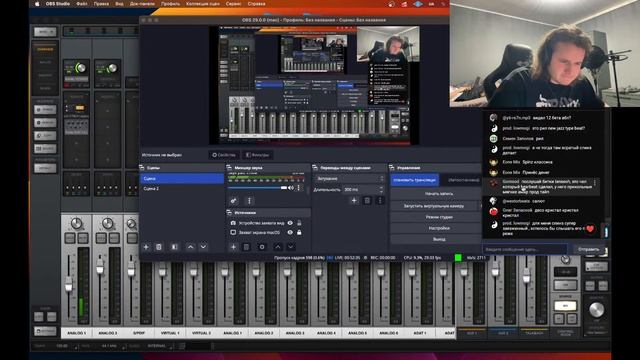Open the Файл menu
This screenshot has height=360, width=640.
[82, 4]
